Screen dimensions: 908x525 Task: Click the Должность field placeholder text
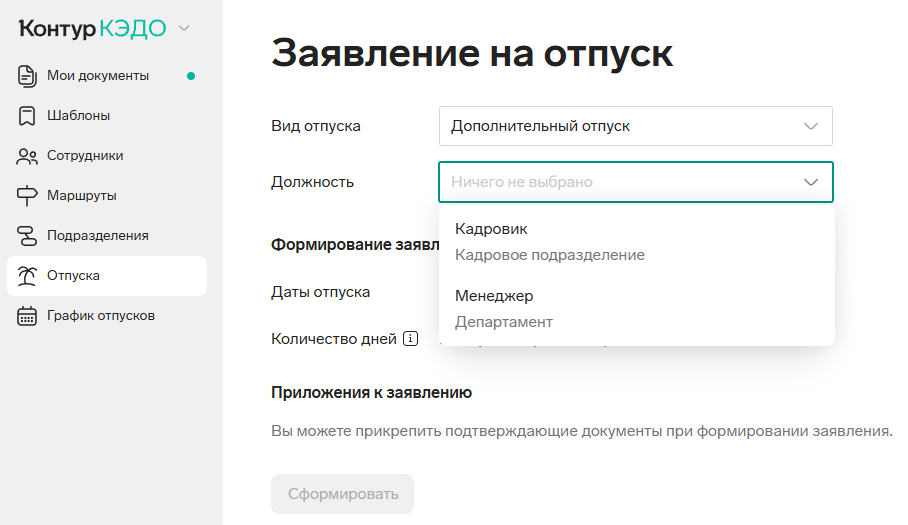[x=522, y=183]
